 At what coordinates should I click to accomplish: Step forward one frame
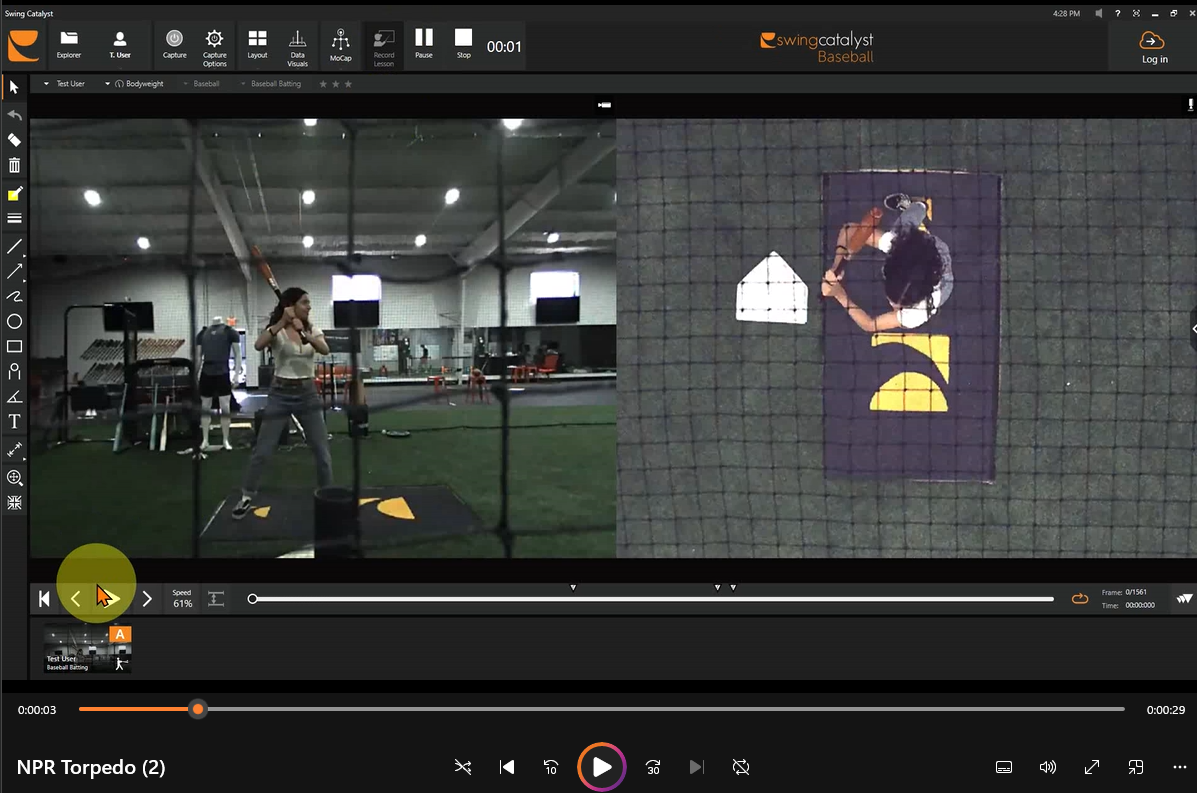[x=147, y=599]
